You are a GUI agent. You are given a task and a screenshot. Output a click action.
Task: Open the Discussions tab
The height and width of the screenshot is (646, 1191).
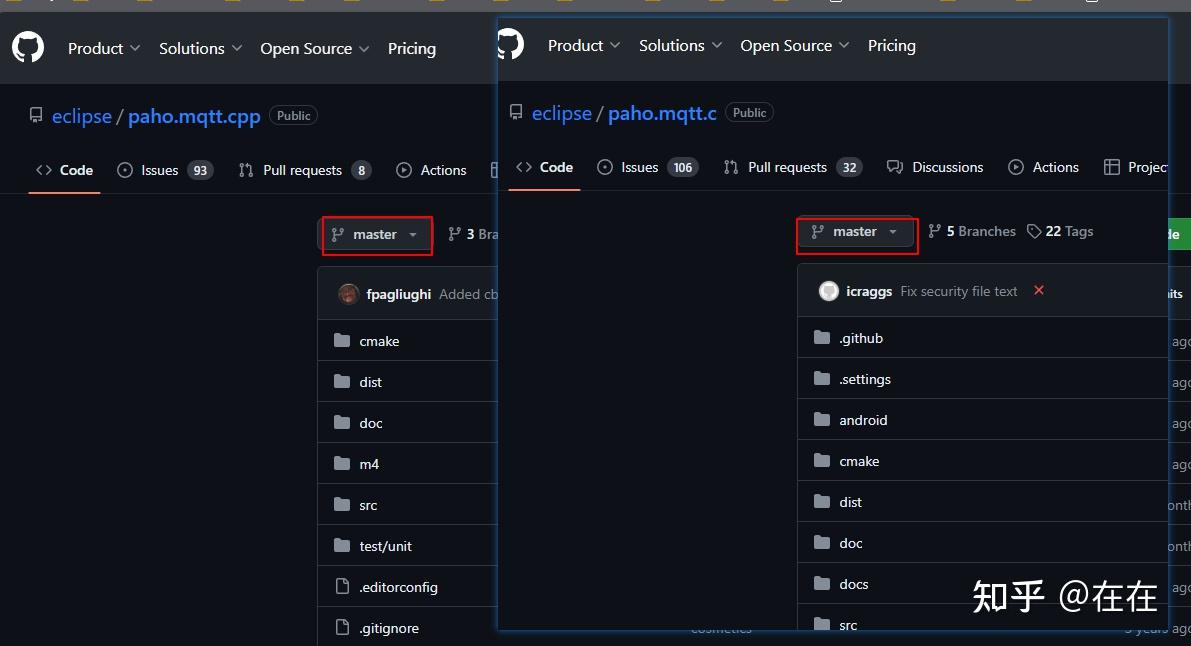935,167
